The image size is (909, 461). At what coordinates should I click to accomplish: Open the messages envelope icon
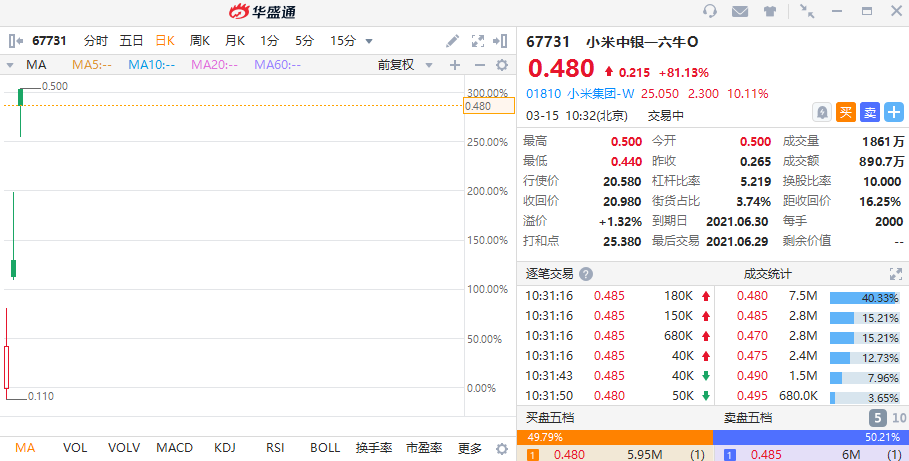[x=740, y=11]
